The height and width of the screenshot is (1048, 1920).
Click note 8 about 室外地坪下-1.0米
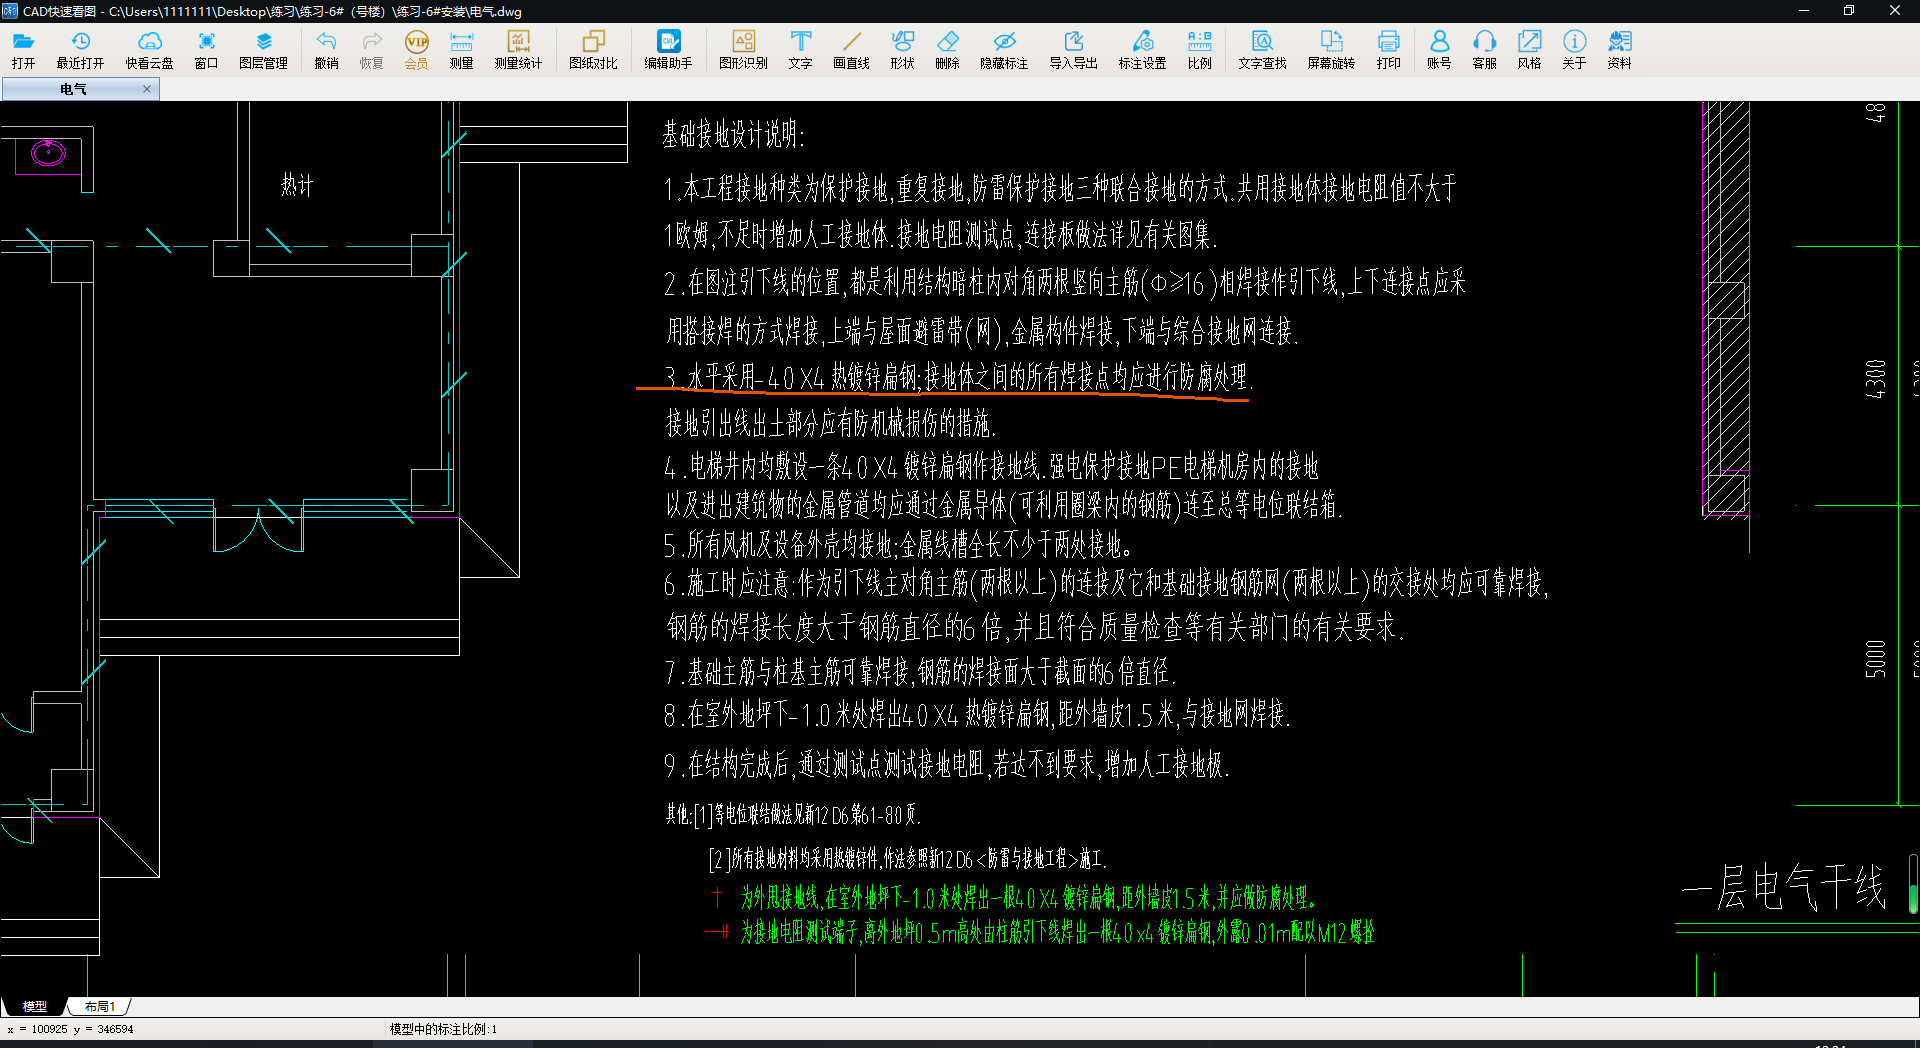(977, 714)
